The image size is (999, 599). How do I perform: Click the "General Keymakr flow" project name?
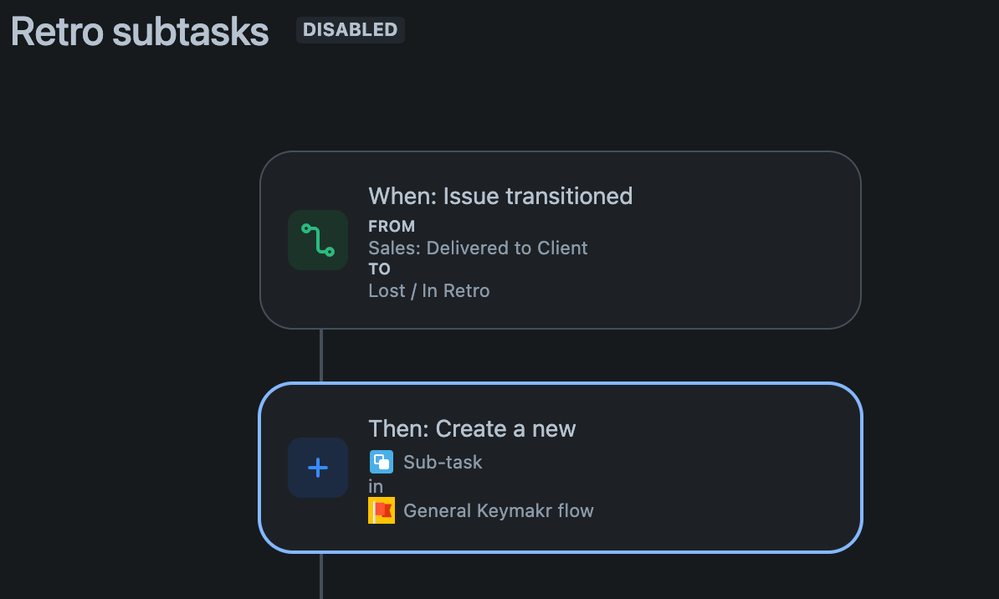(498, 511)
